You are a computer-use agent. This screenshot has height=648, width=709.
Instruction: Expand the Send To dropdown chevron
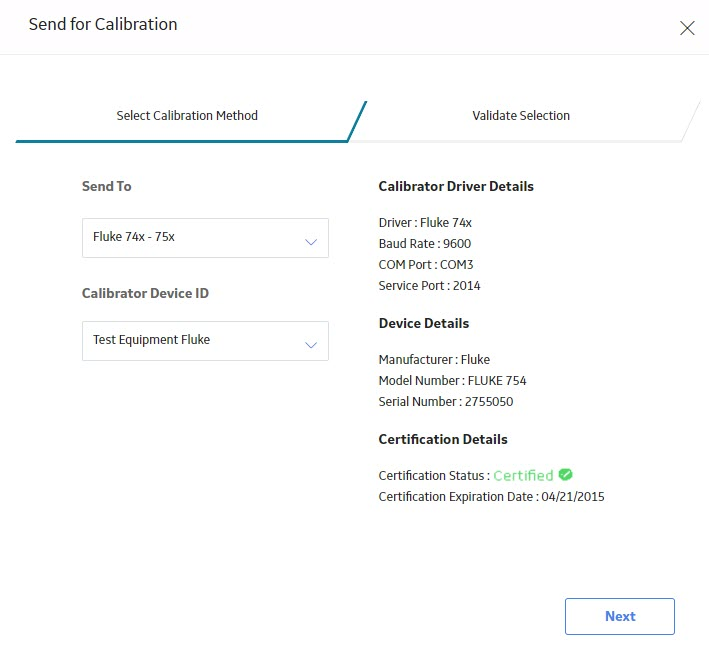tap(311, 242)
